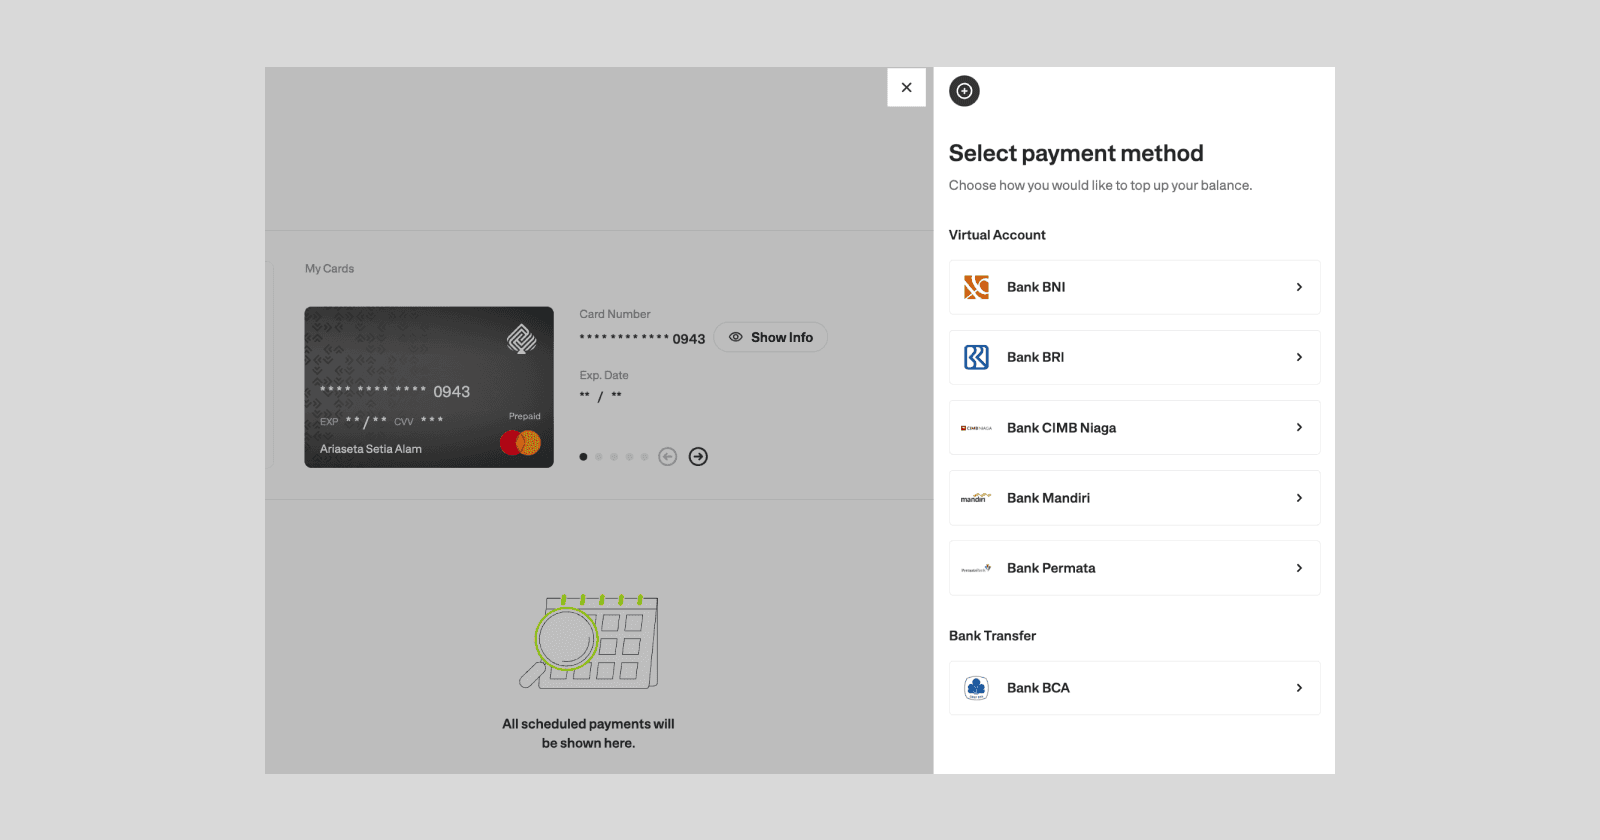Screen dimensions: 1600x840
Task: Expand the Bank BNI chevron arrow
Action: tap(1299, 287)
